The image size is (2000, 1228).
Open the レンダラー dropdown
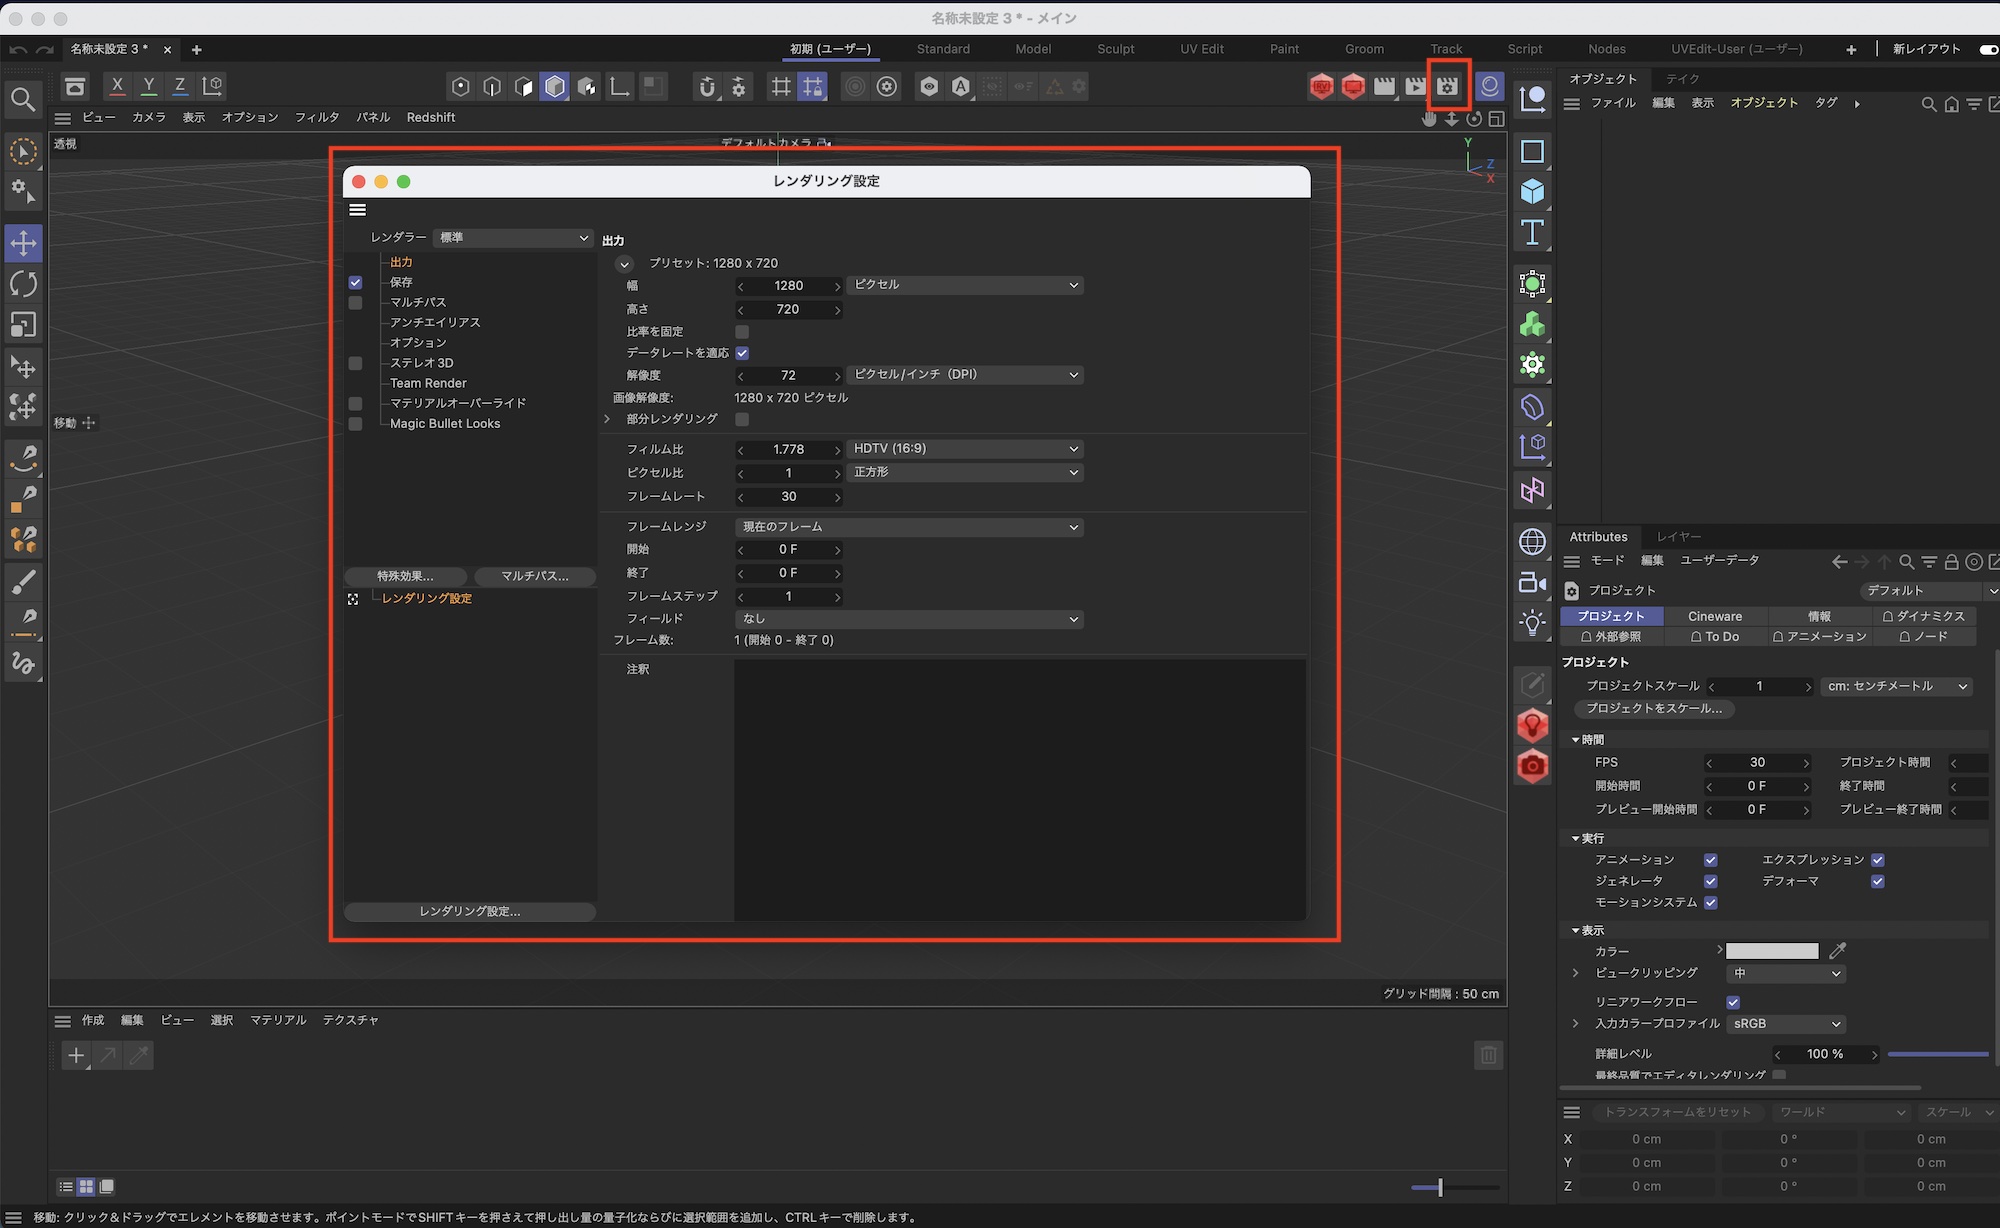[x=514, y=238]
